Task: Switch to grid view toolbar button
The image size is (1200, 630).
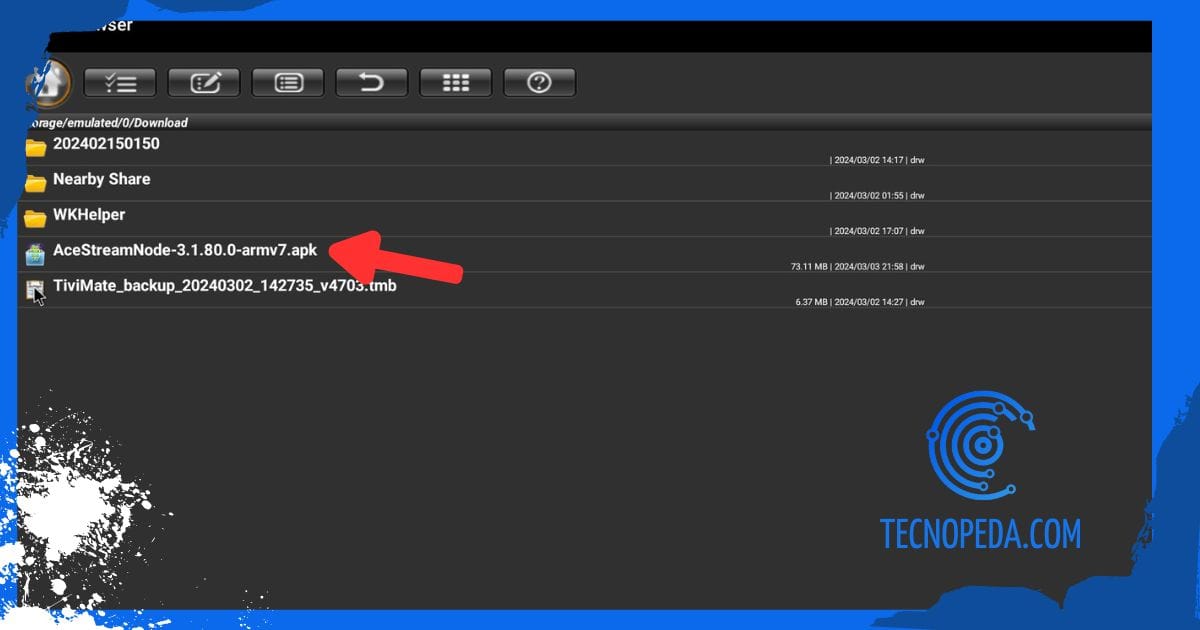Action: (455, 82)
